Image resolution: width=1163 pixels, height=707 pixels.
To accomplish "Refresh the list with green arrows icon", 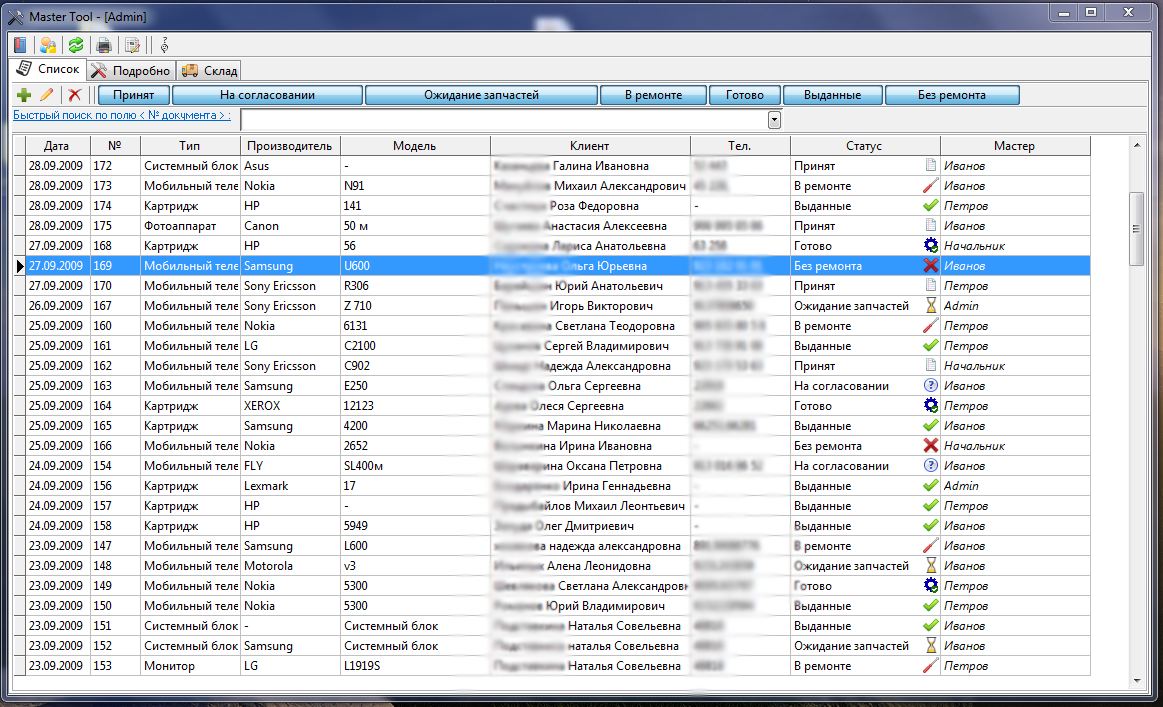I will pyautogui.click(x=76, y=45).
